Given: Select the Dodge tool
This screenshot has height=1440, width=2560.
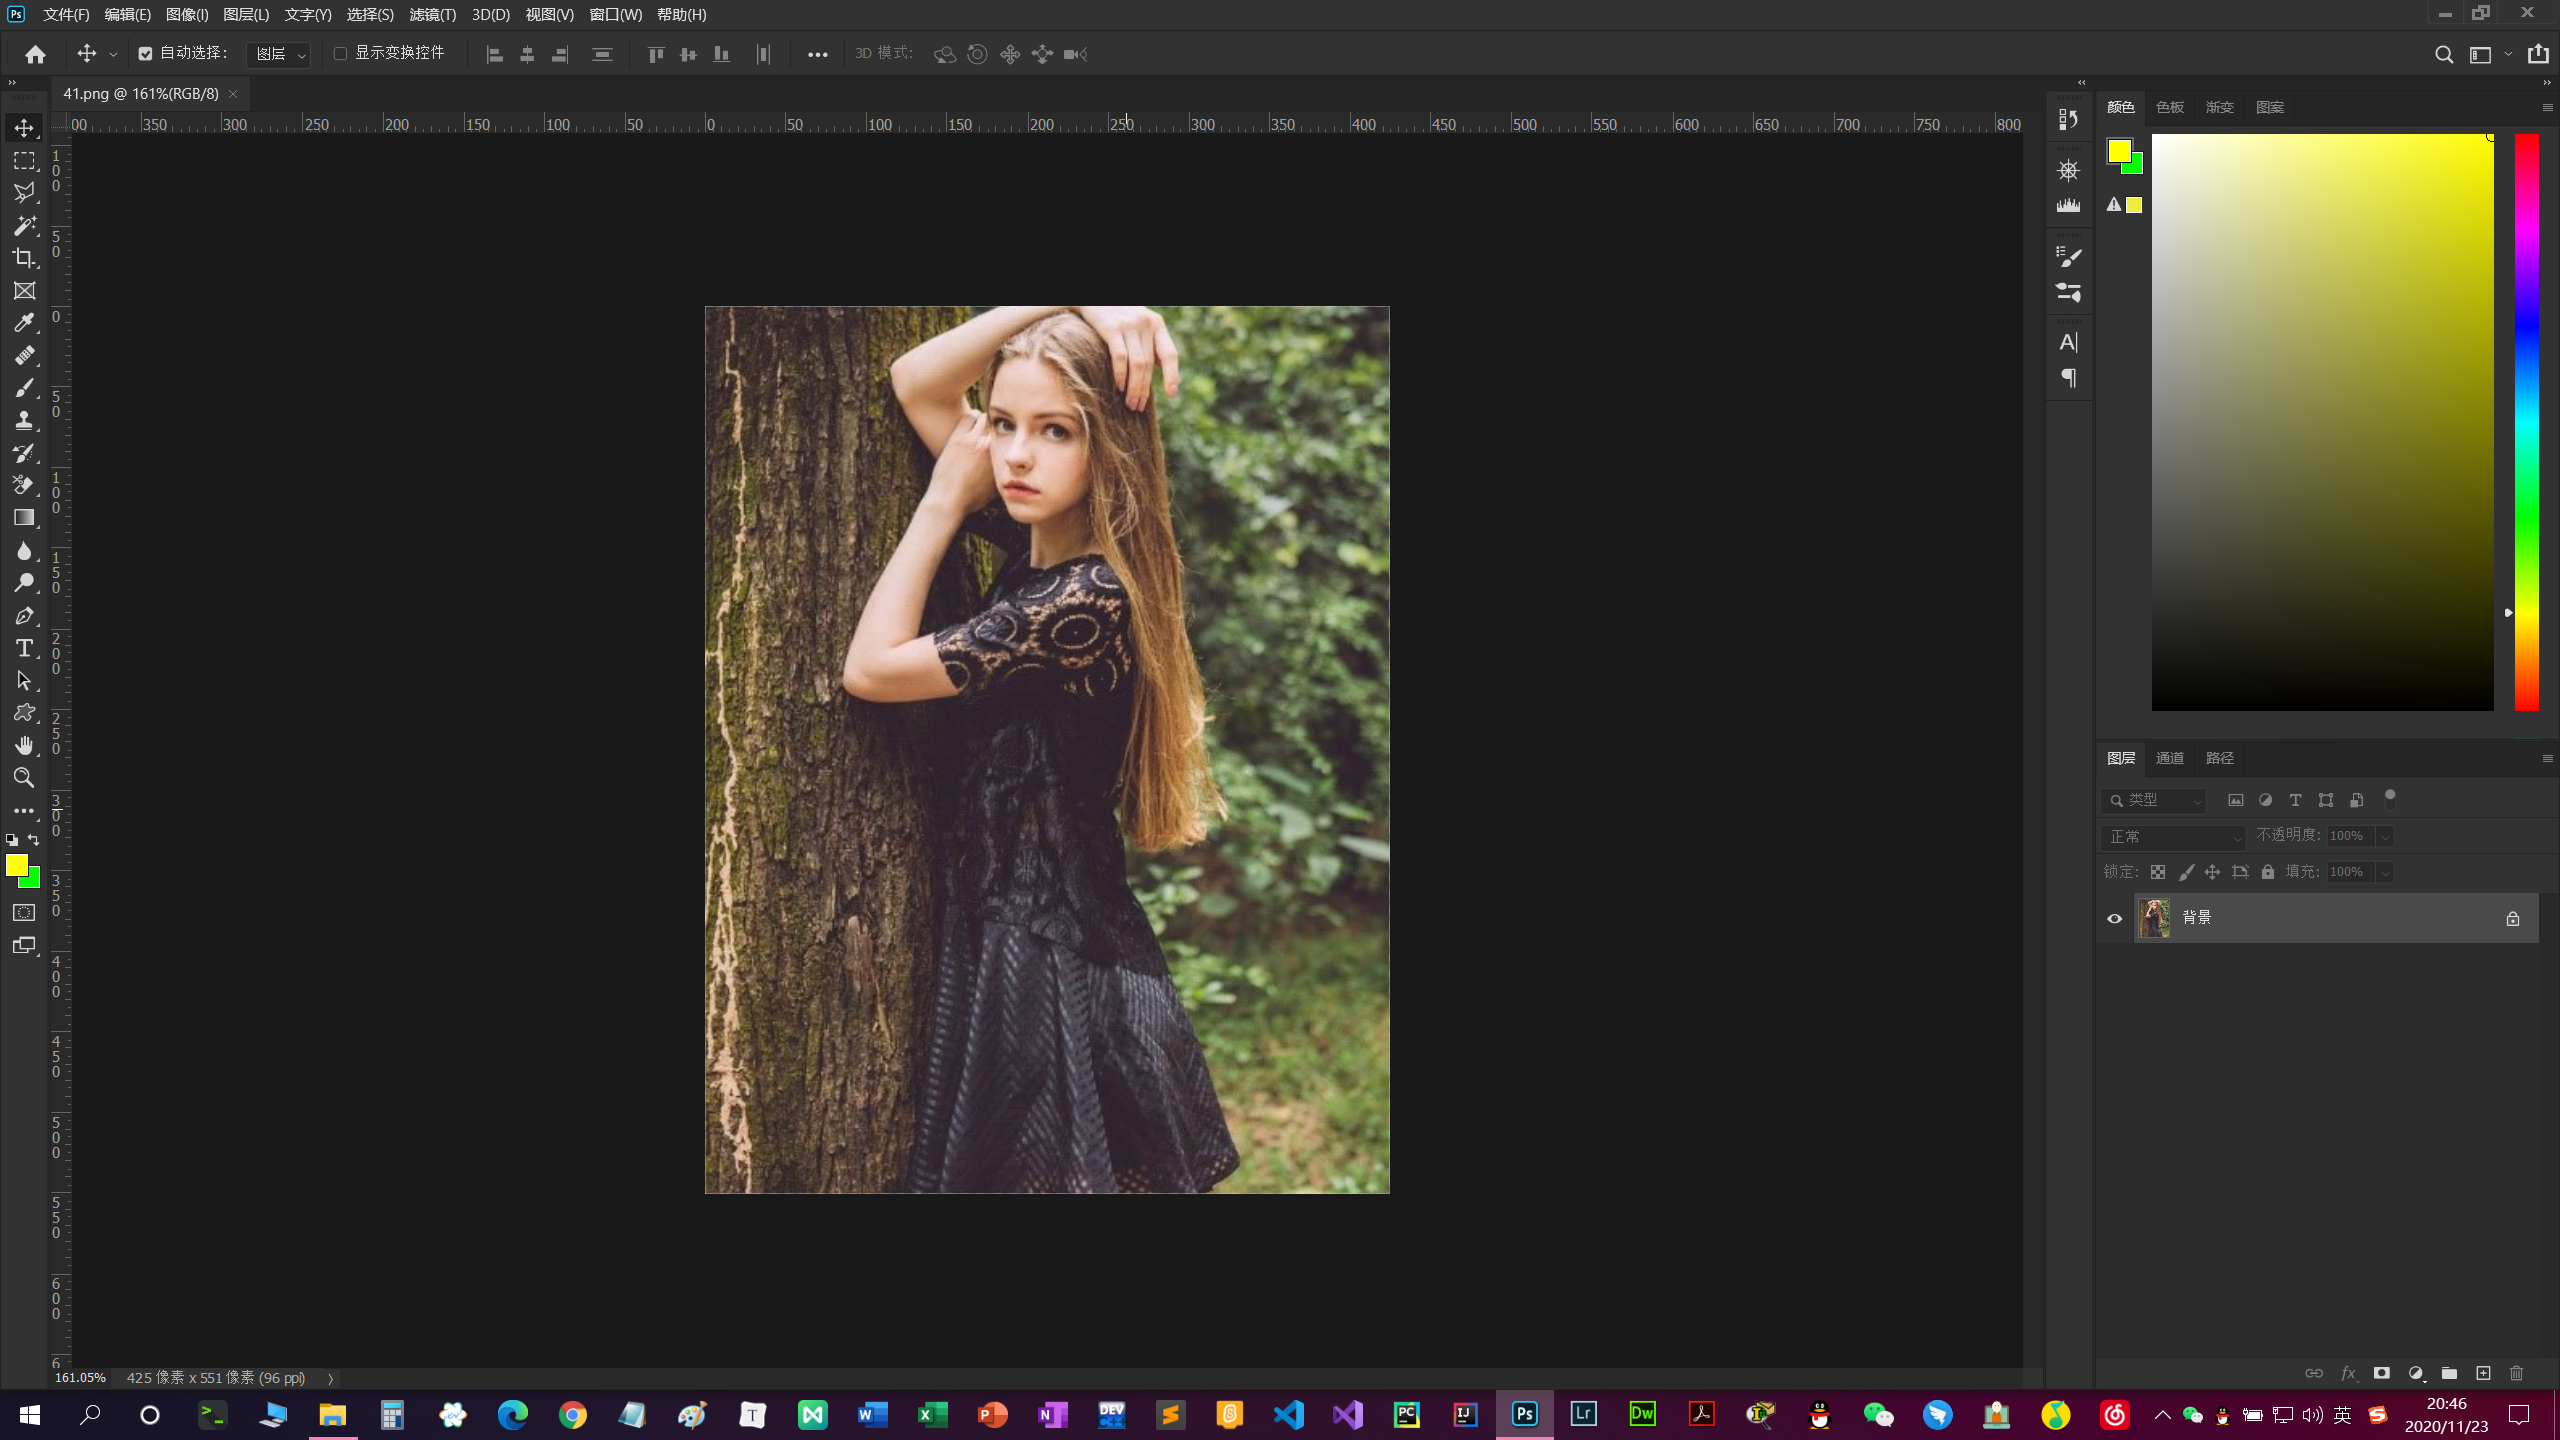Looking at the screenshot, I should coord(24,582).
